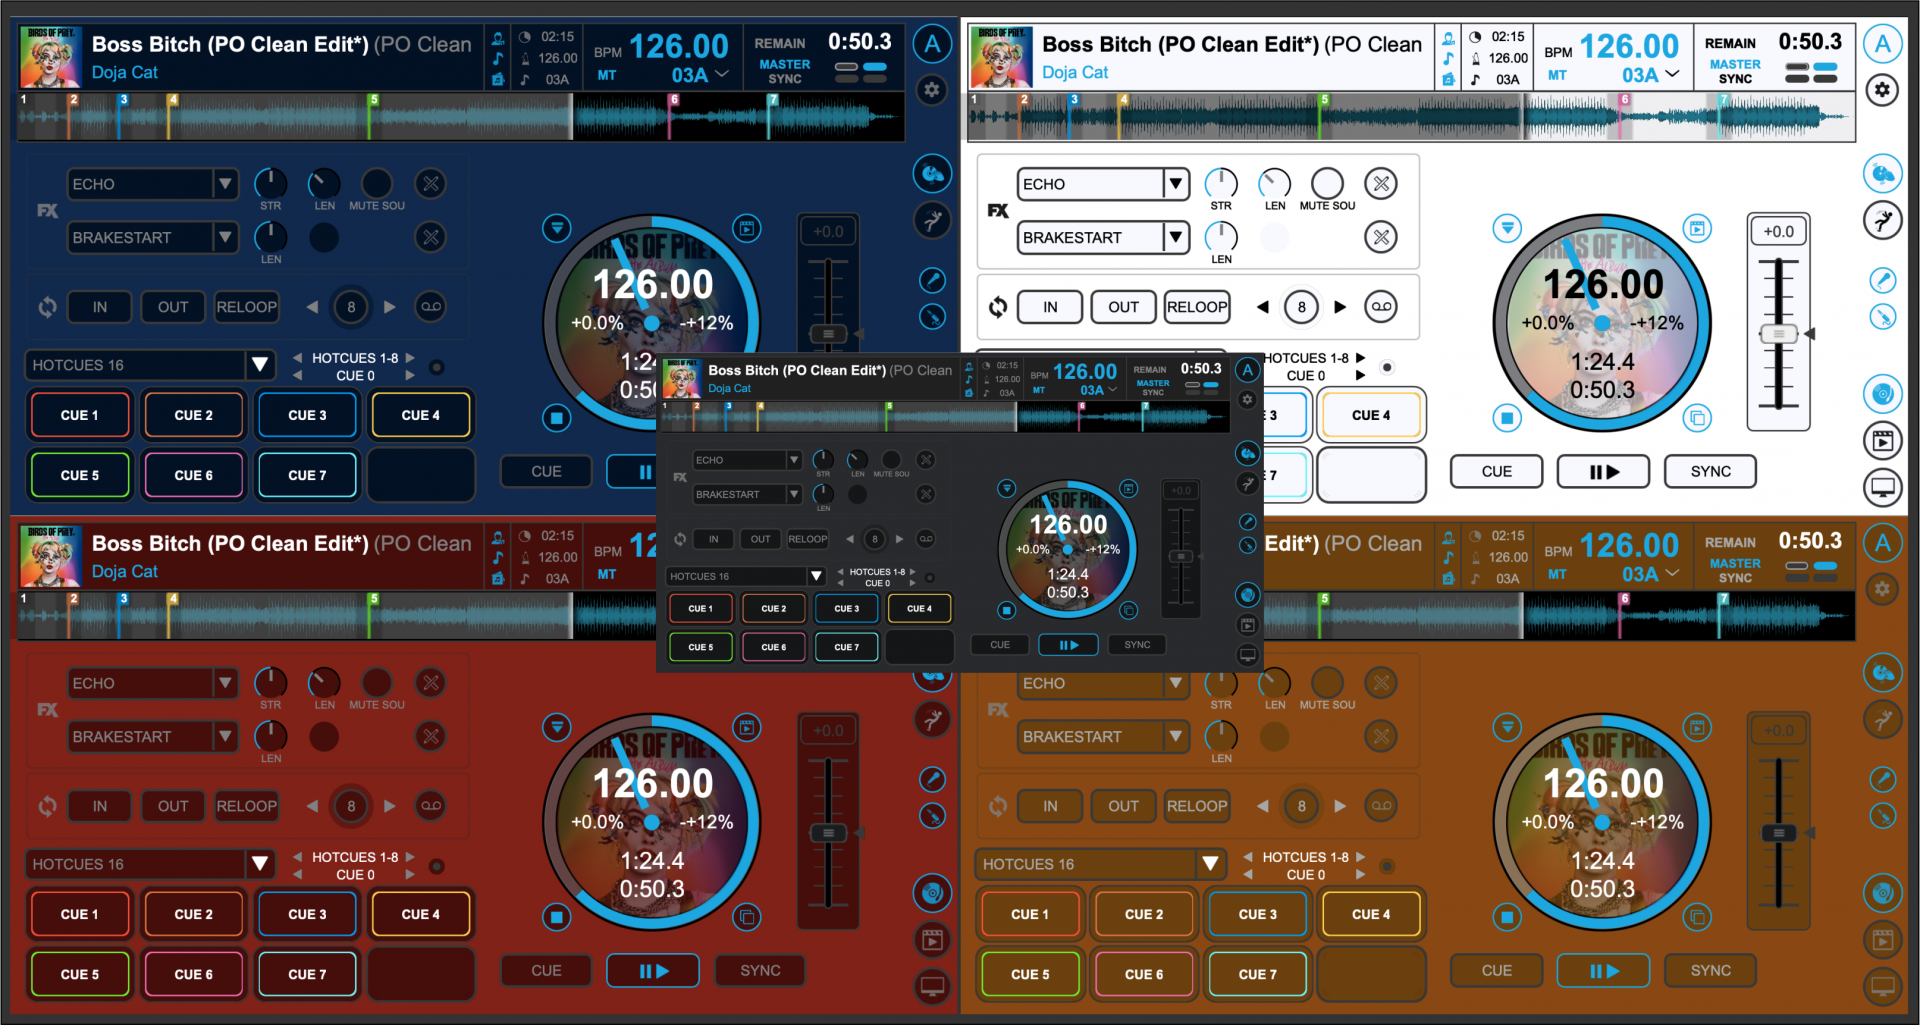Screen dimensions: 1920x1025
Task: Click stop square icon in white skin
Action: pyautogui.click(x=1507, y=417)
